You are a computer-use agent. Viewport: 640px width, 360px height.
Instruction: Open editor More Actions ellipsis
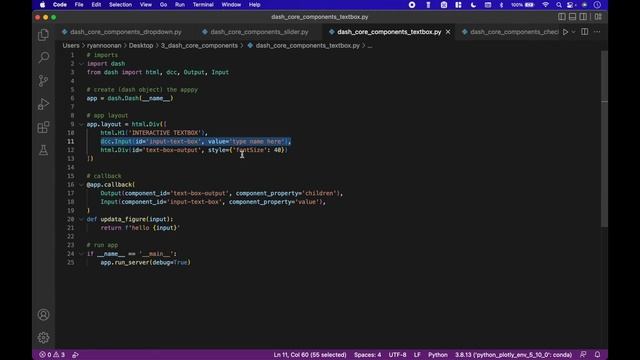click(597, 32)
